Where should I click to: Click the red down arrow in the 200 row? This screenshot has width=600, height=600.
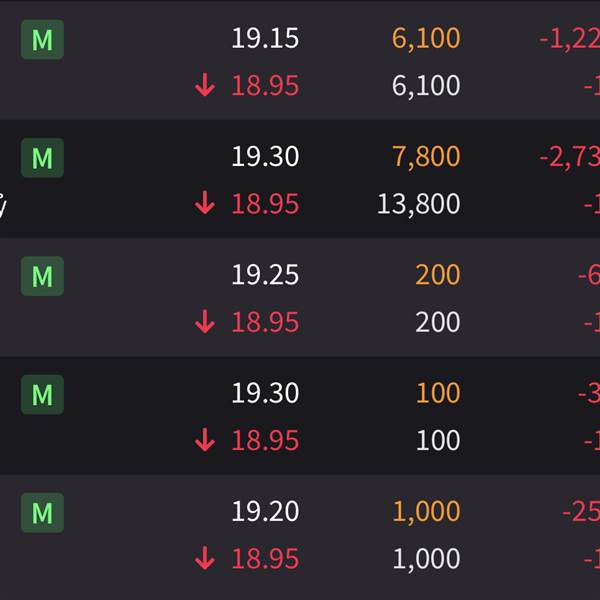coord(205,321)
